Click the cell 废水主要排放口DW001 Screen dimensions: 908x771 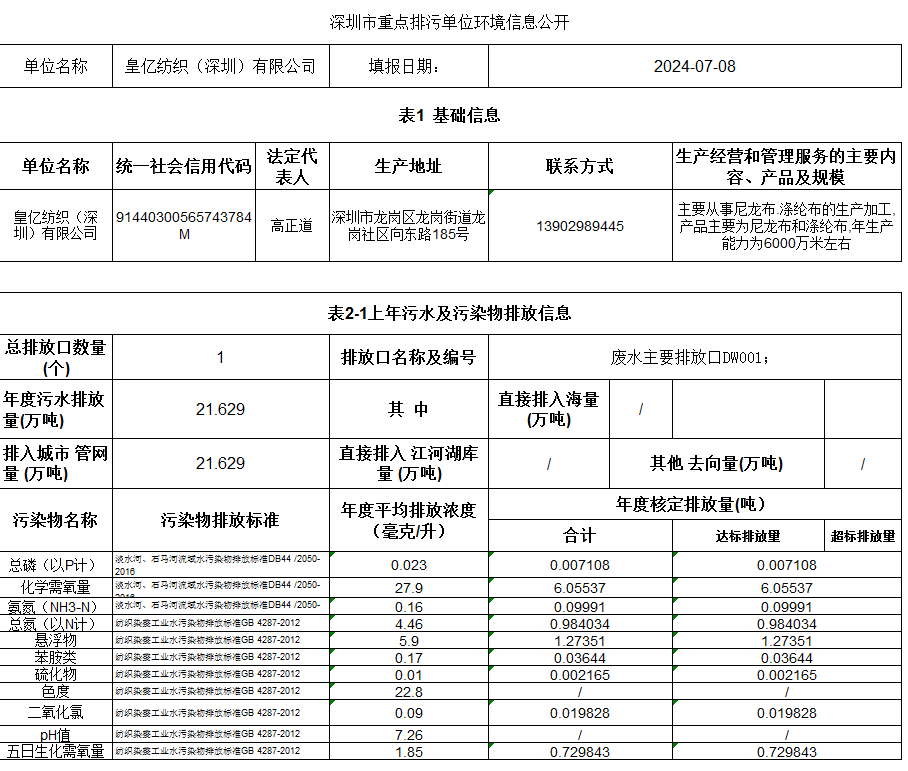(695, 357)
